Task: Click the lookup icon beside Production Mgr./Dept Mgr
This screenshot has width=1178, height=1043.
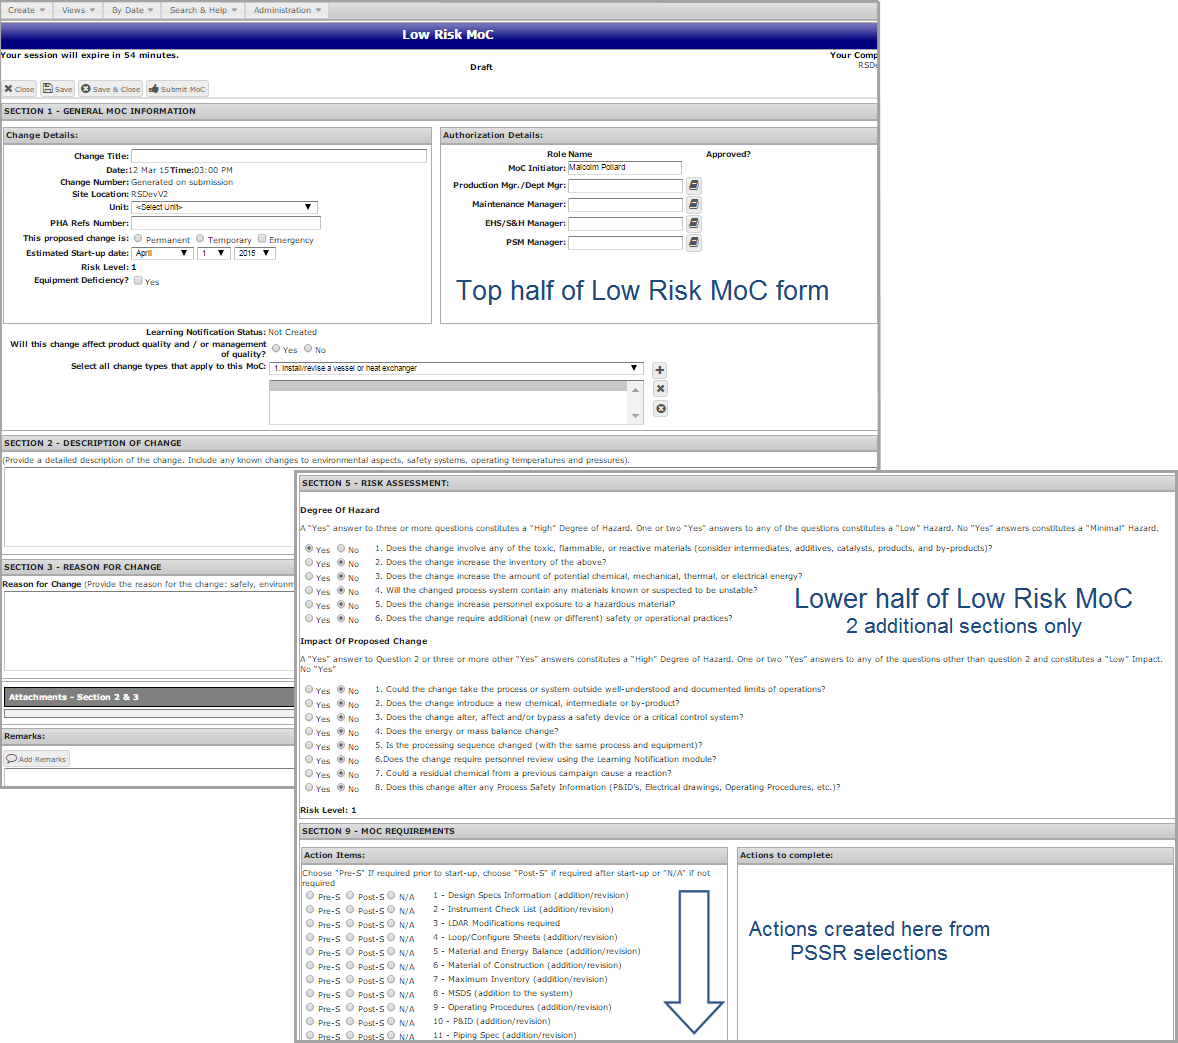Action: [694, 185]
